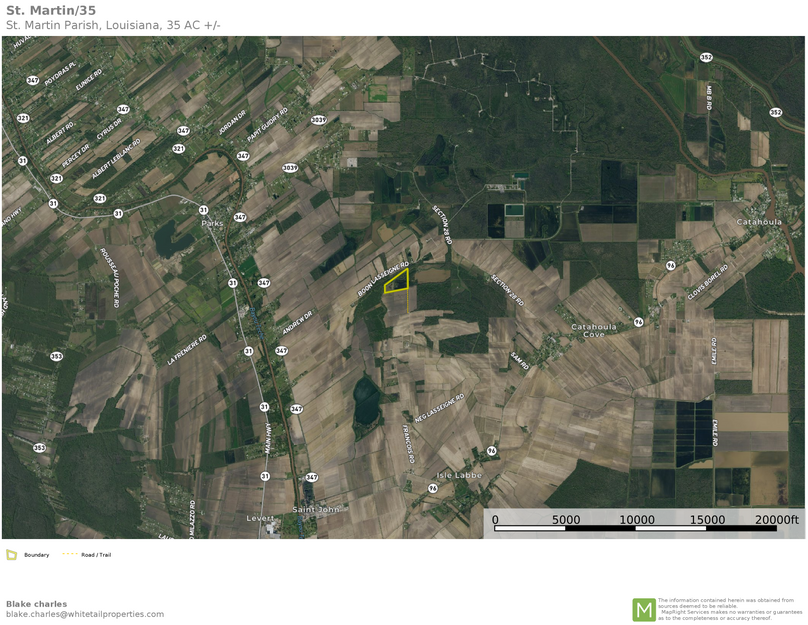The width and height of the screenshot is (808, 625).
Task: Select the Highway 96 shield near Catahoula Cove
Action: coord(638,322)
